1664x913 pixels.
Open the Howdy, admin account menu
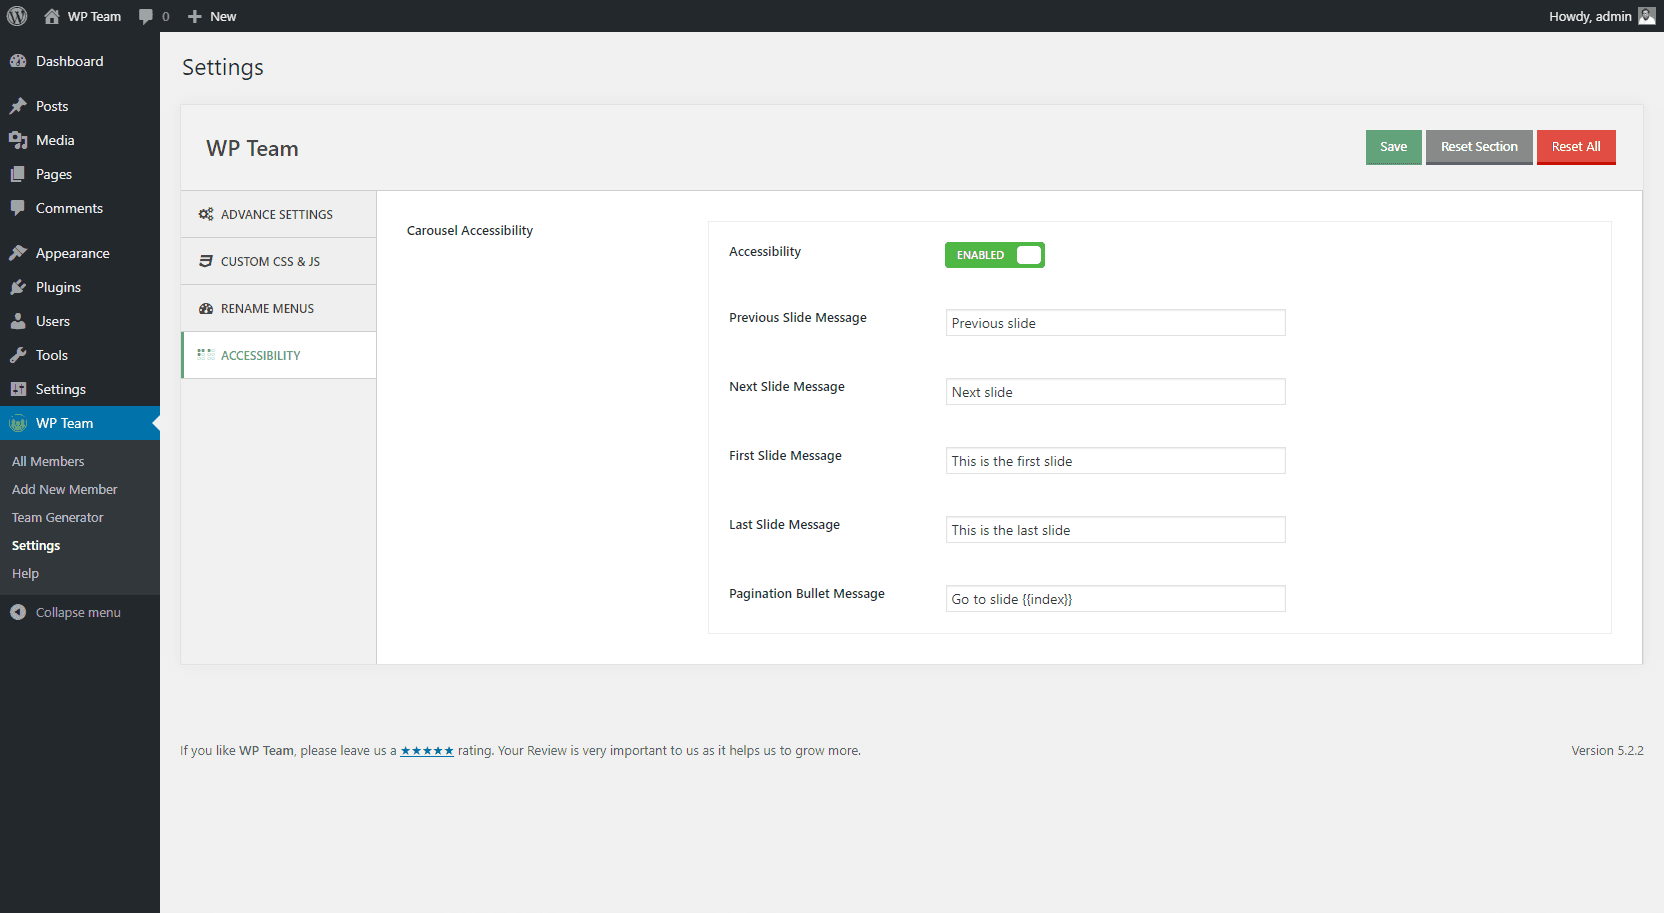click(1590, 16)
